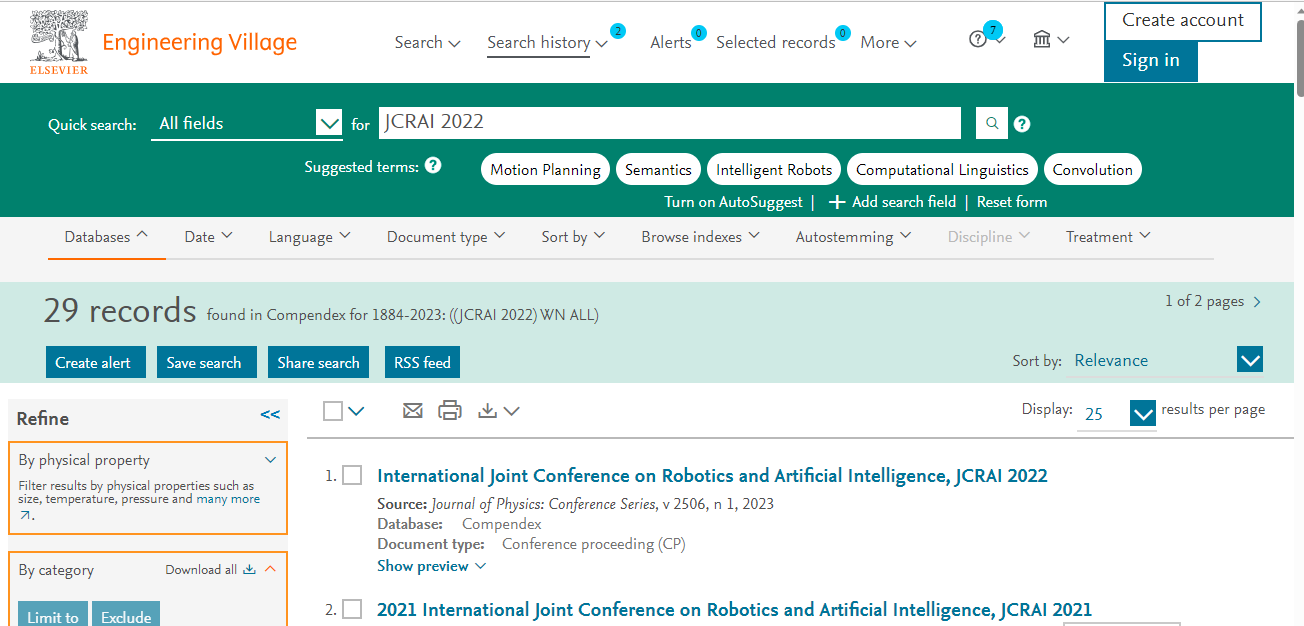This screenshot has height=626, width=1304.
Task: Select the Databases tab
Action: 106,237
